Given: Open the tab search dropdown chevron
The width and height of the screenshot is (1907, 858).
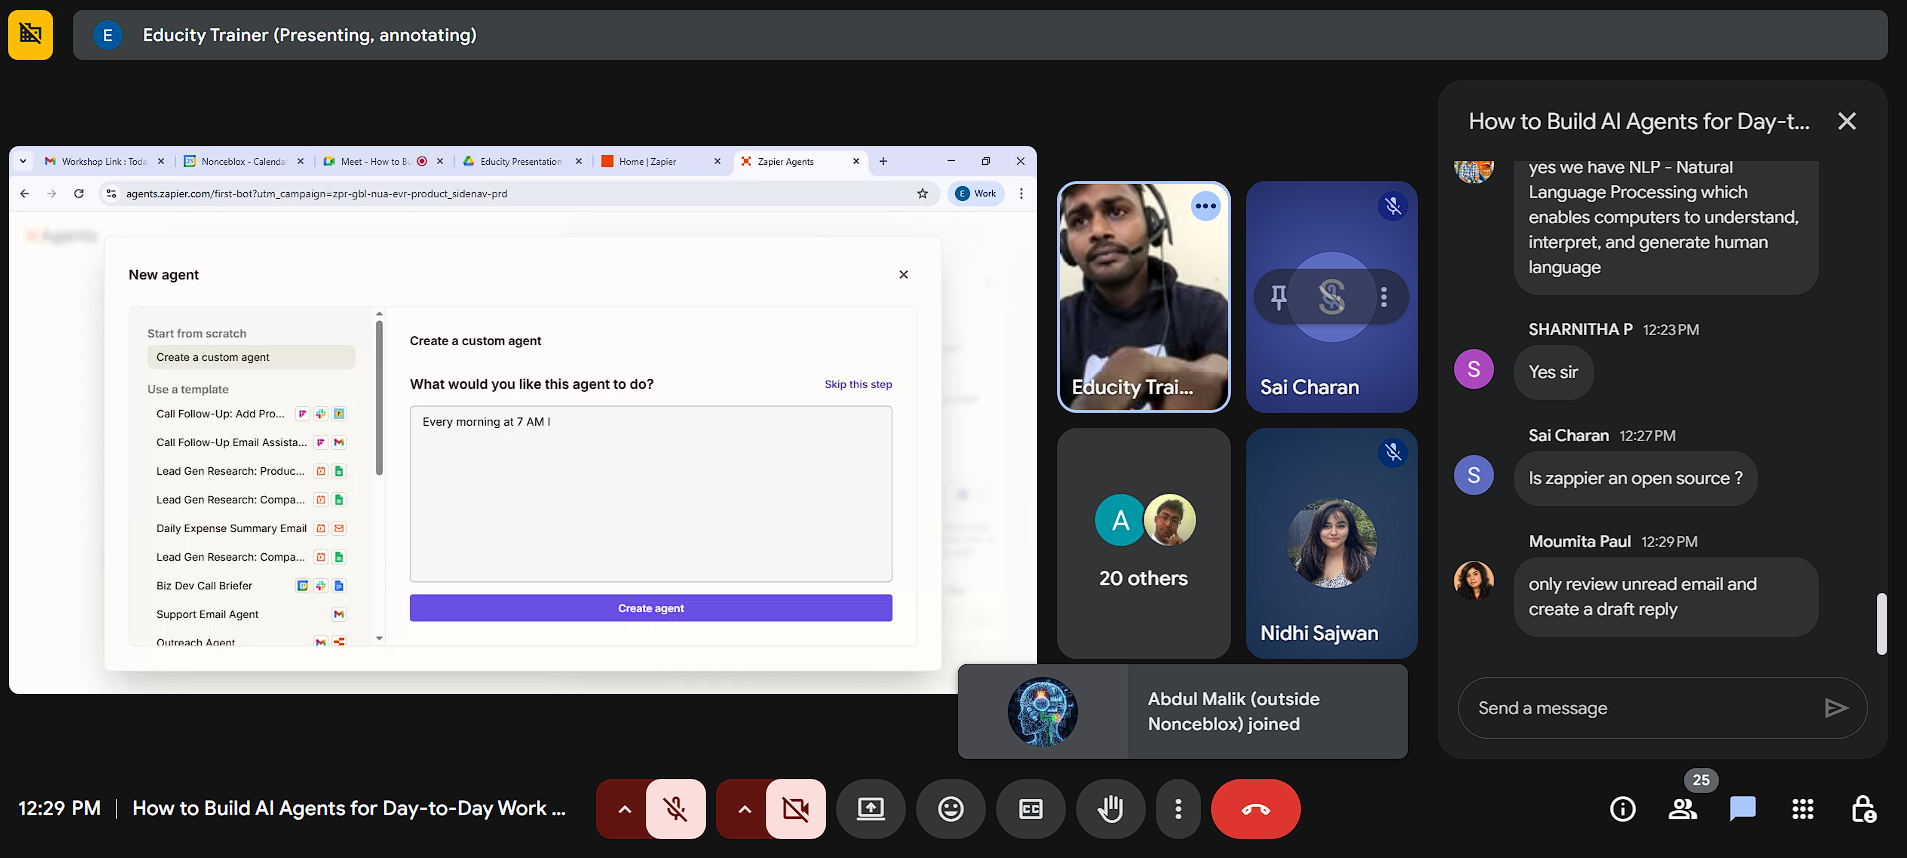Looking at the screenshot, I should coord(23,161).
